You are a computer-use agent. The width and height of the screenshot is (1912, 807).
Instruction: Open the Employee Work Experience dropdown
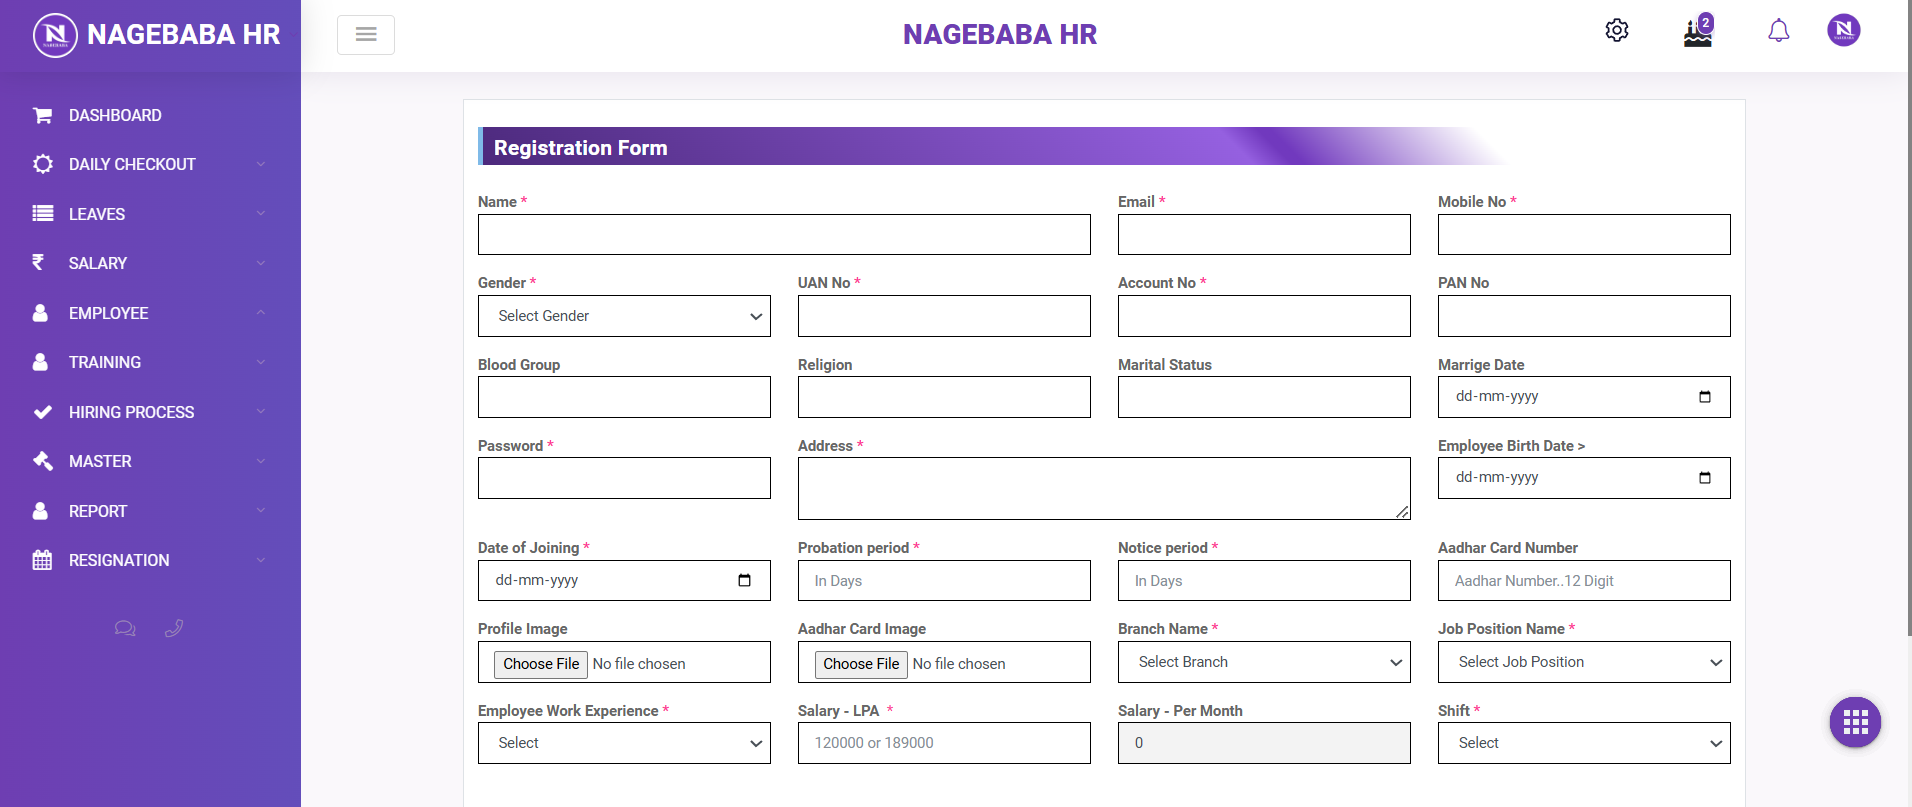coord(624,743)
